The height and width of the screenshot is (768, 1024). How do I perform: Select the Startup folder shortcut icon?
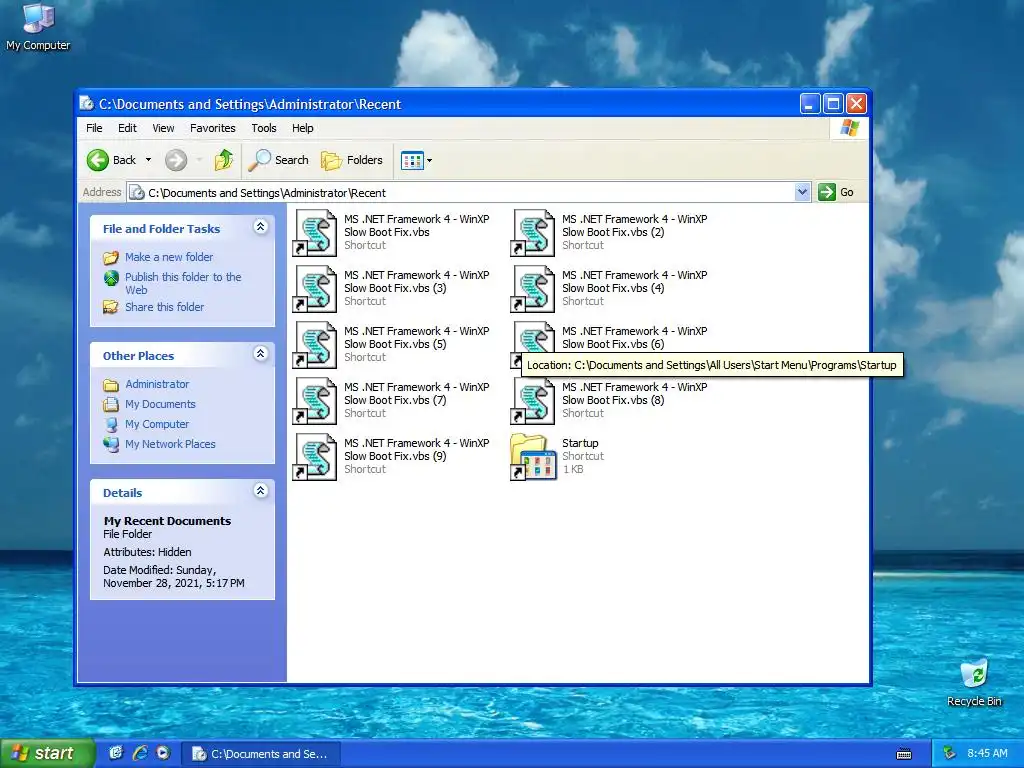click(x=533, y=457)
